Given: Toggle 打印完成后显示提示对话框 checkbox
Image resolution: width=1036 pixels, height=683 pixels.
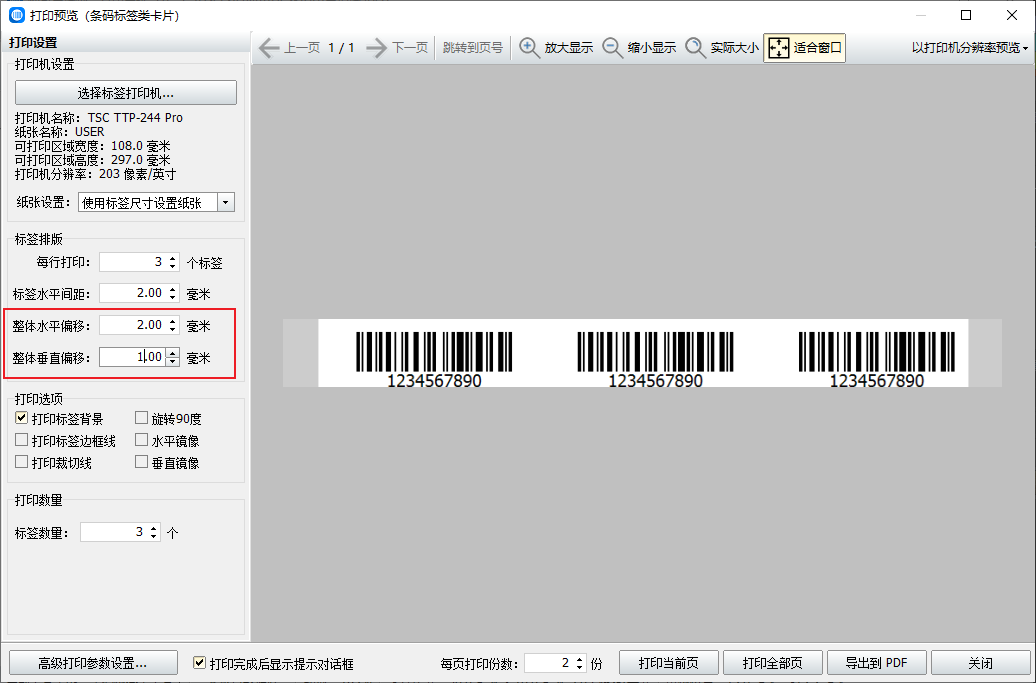Looking at the screenshot, I should pos(199,663).
